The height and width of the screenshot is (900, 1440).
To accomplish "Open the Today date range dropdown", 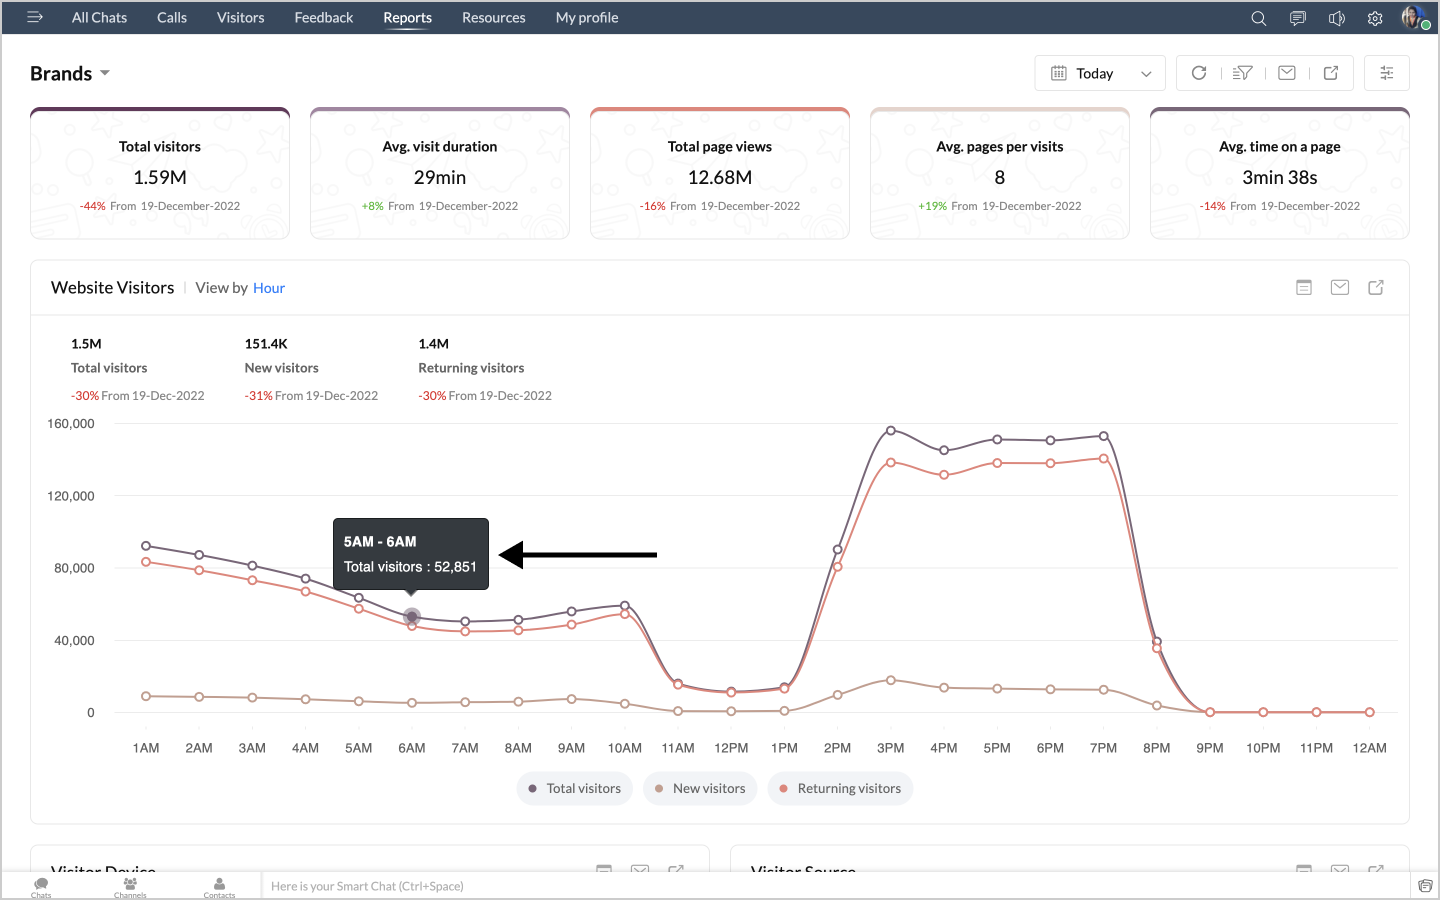I will 1100,74.
